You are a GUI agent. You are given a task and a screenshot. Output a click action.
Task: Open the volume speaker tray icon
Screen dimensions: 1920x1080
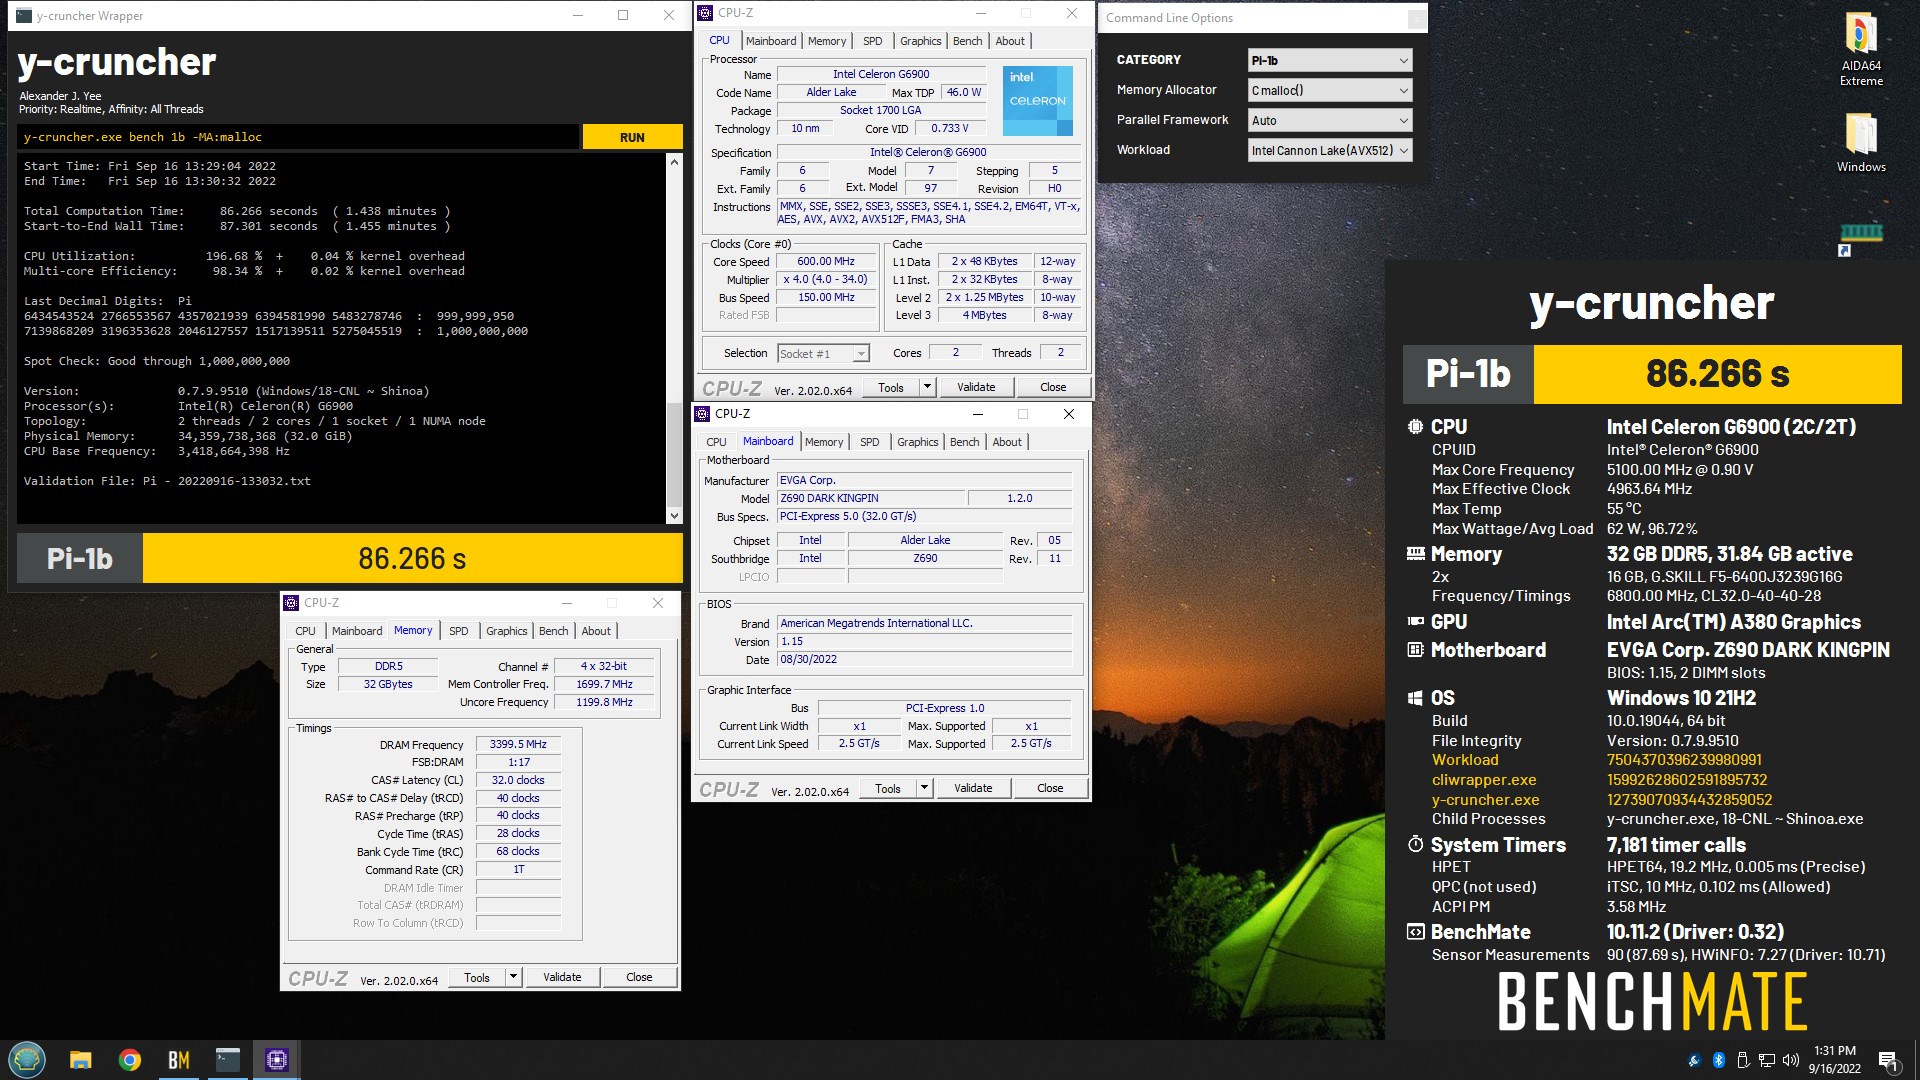[1791, 1060]
